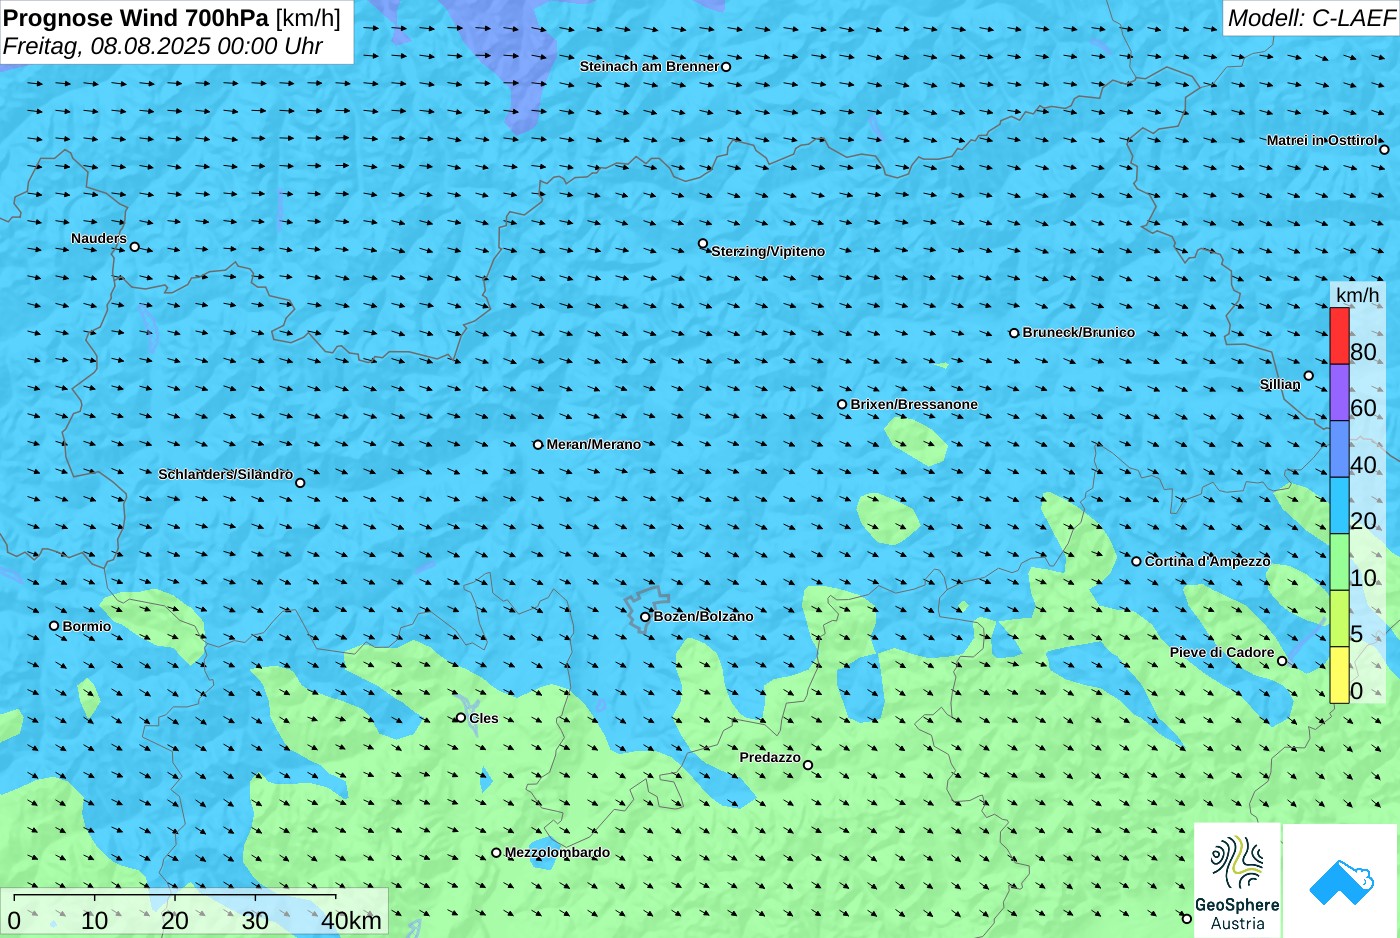Click the "Cles" town label

[x=484, y=718]
